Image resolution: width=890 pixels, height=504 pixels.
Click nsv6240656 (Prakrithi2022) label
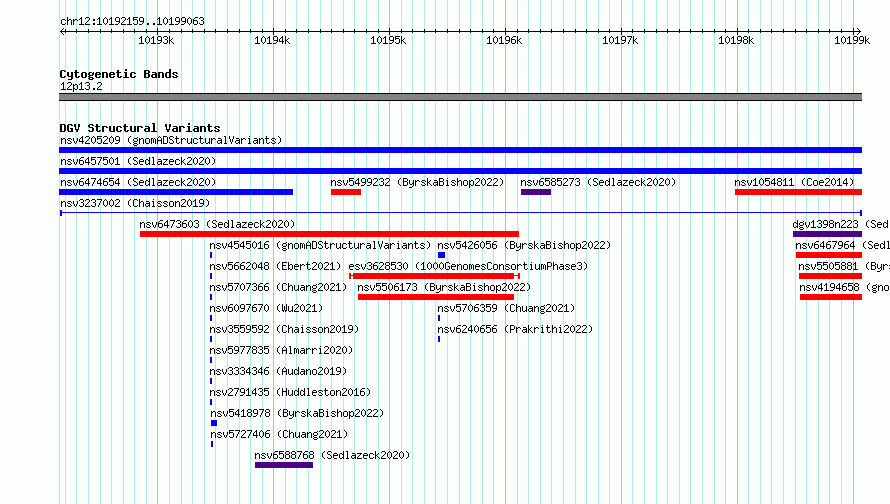pyautogui.click(x=515, y=329)
